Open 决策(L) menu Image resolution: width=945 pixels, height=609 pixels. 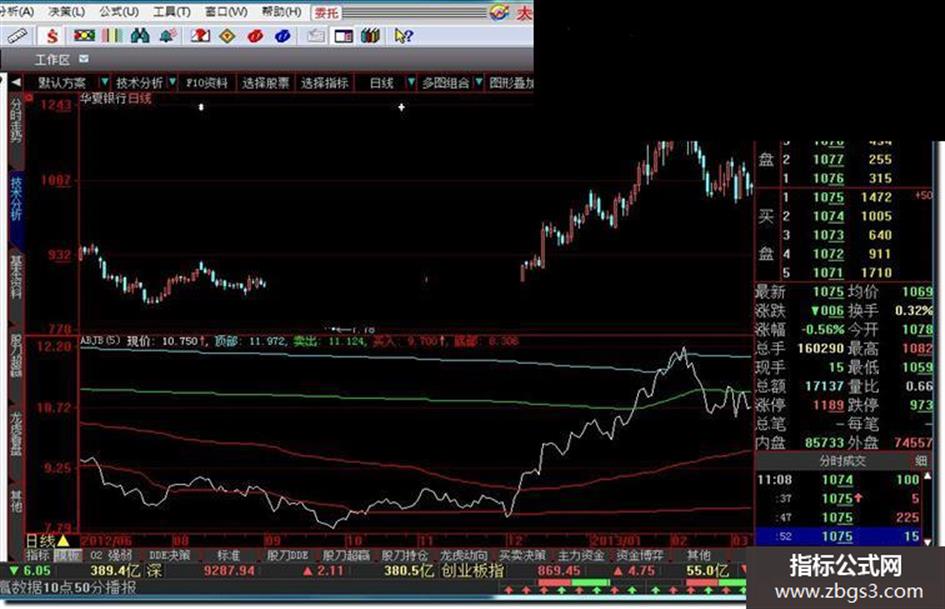tap(66, 11)
